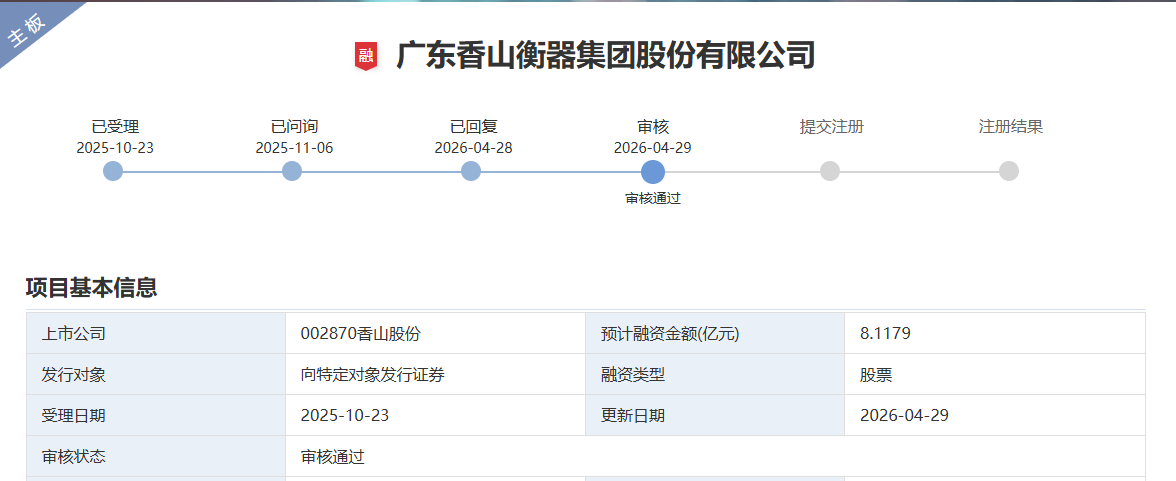Select the 已受理 timeline circle
Image resolution: width=1176 pixels, height=481 pixels.
pos(113,171)
